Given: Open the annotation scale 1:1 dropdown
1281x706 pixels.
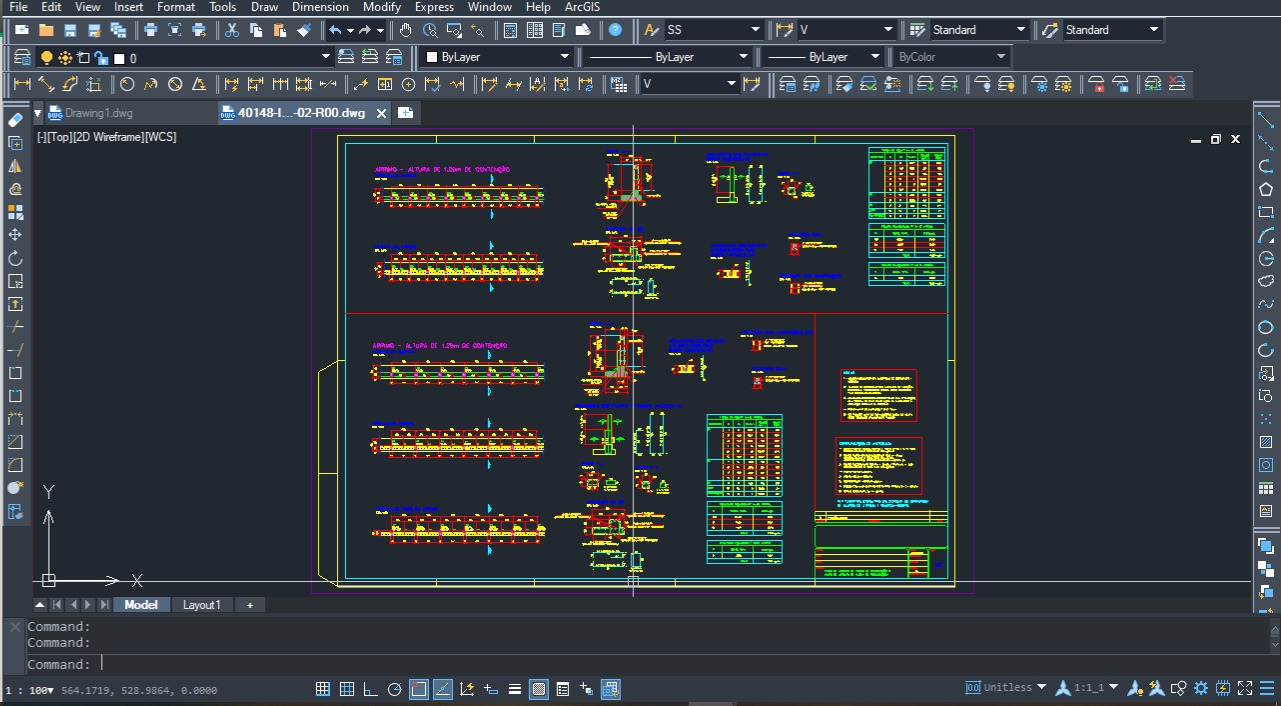Looking at the screenshot, I should pyautogui.click(x=1113, y=687).
